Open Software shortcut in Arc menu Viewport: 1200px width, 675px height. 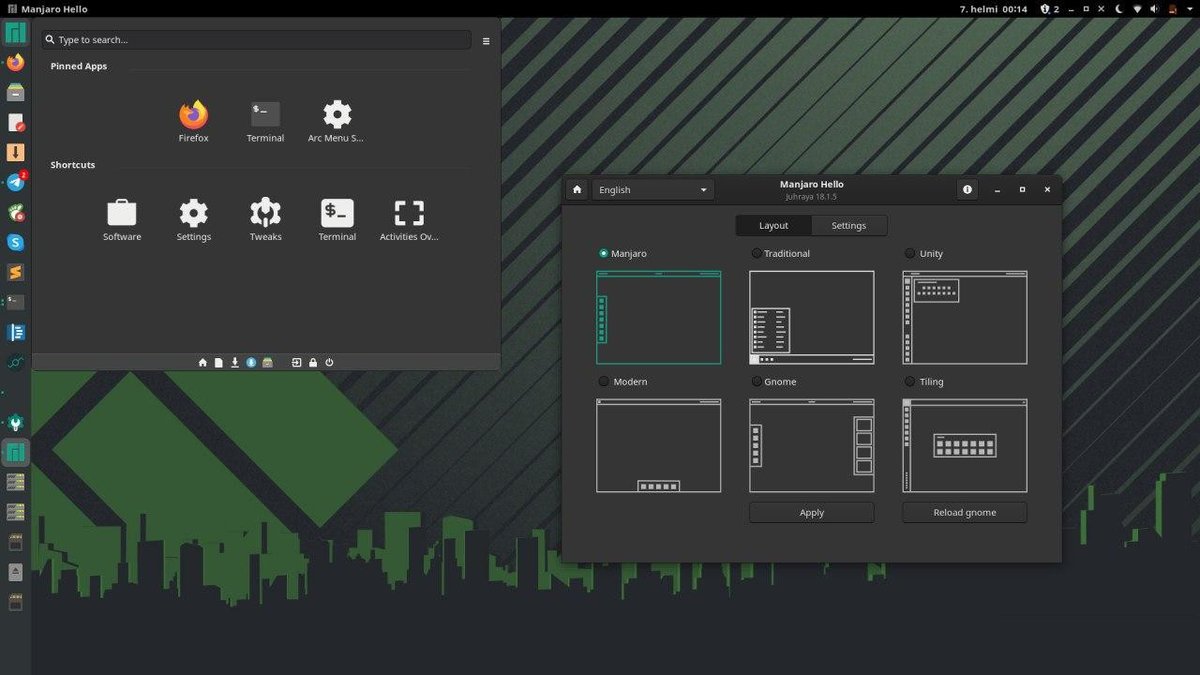[122, 220]
